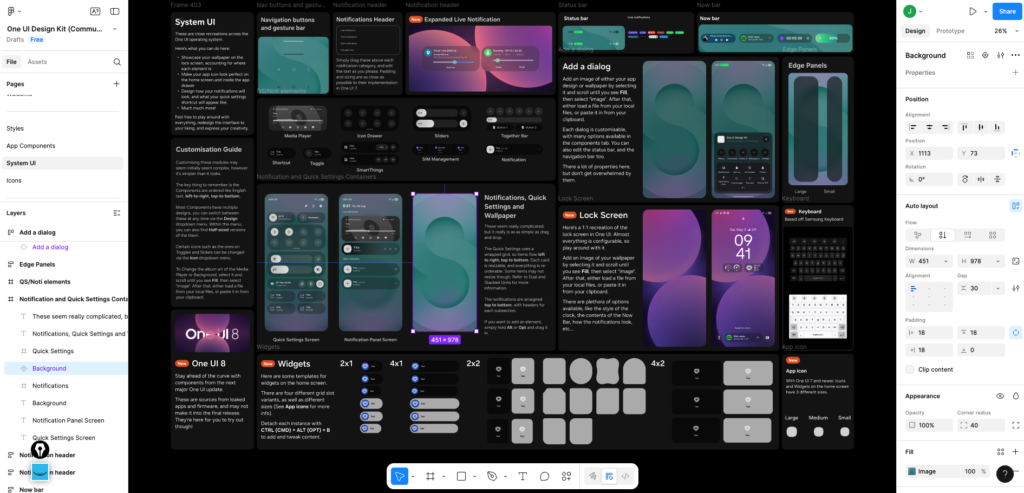
Task: Select the Rectangle shape tool
Action: [461, 476]
